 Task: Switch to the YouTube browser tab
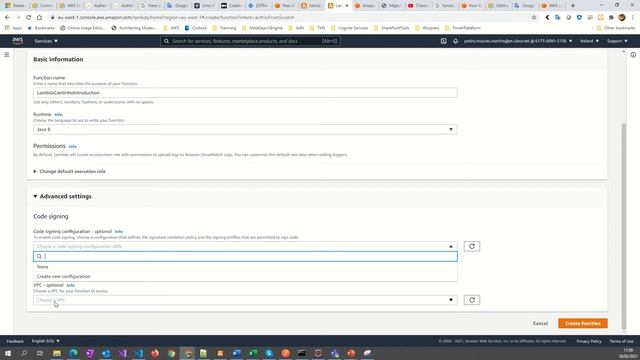(x=418, y=6)
